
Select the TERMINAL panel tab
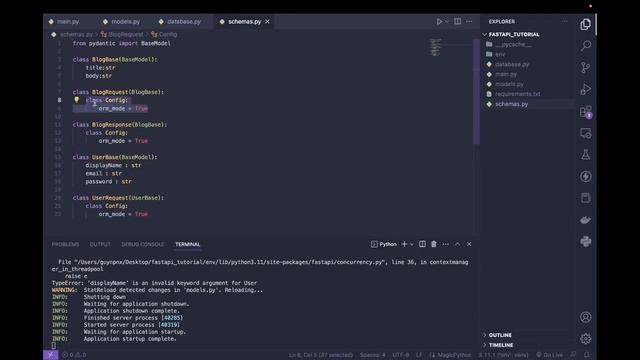188,244
